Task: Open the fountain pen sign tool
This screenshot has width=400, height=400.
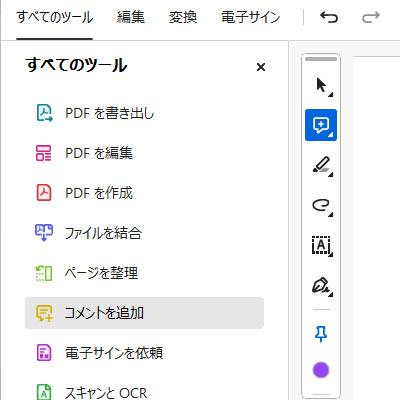Action: coord(321,286)
